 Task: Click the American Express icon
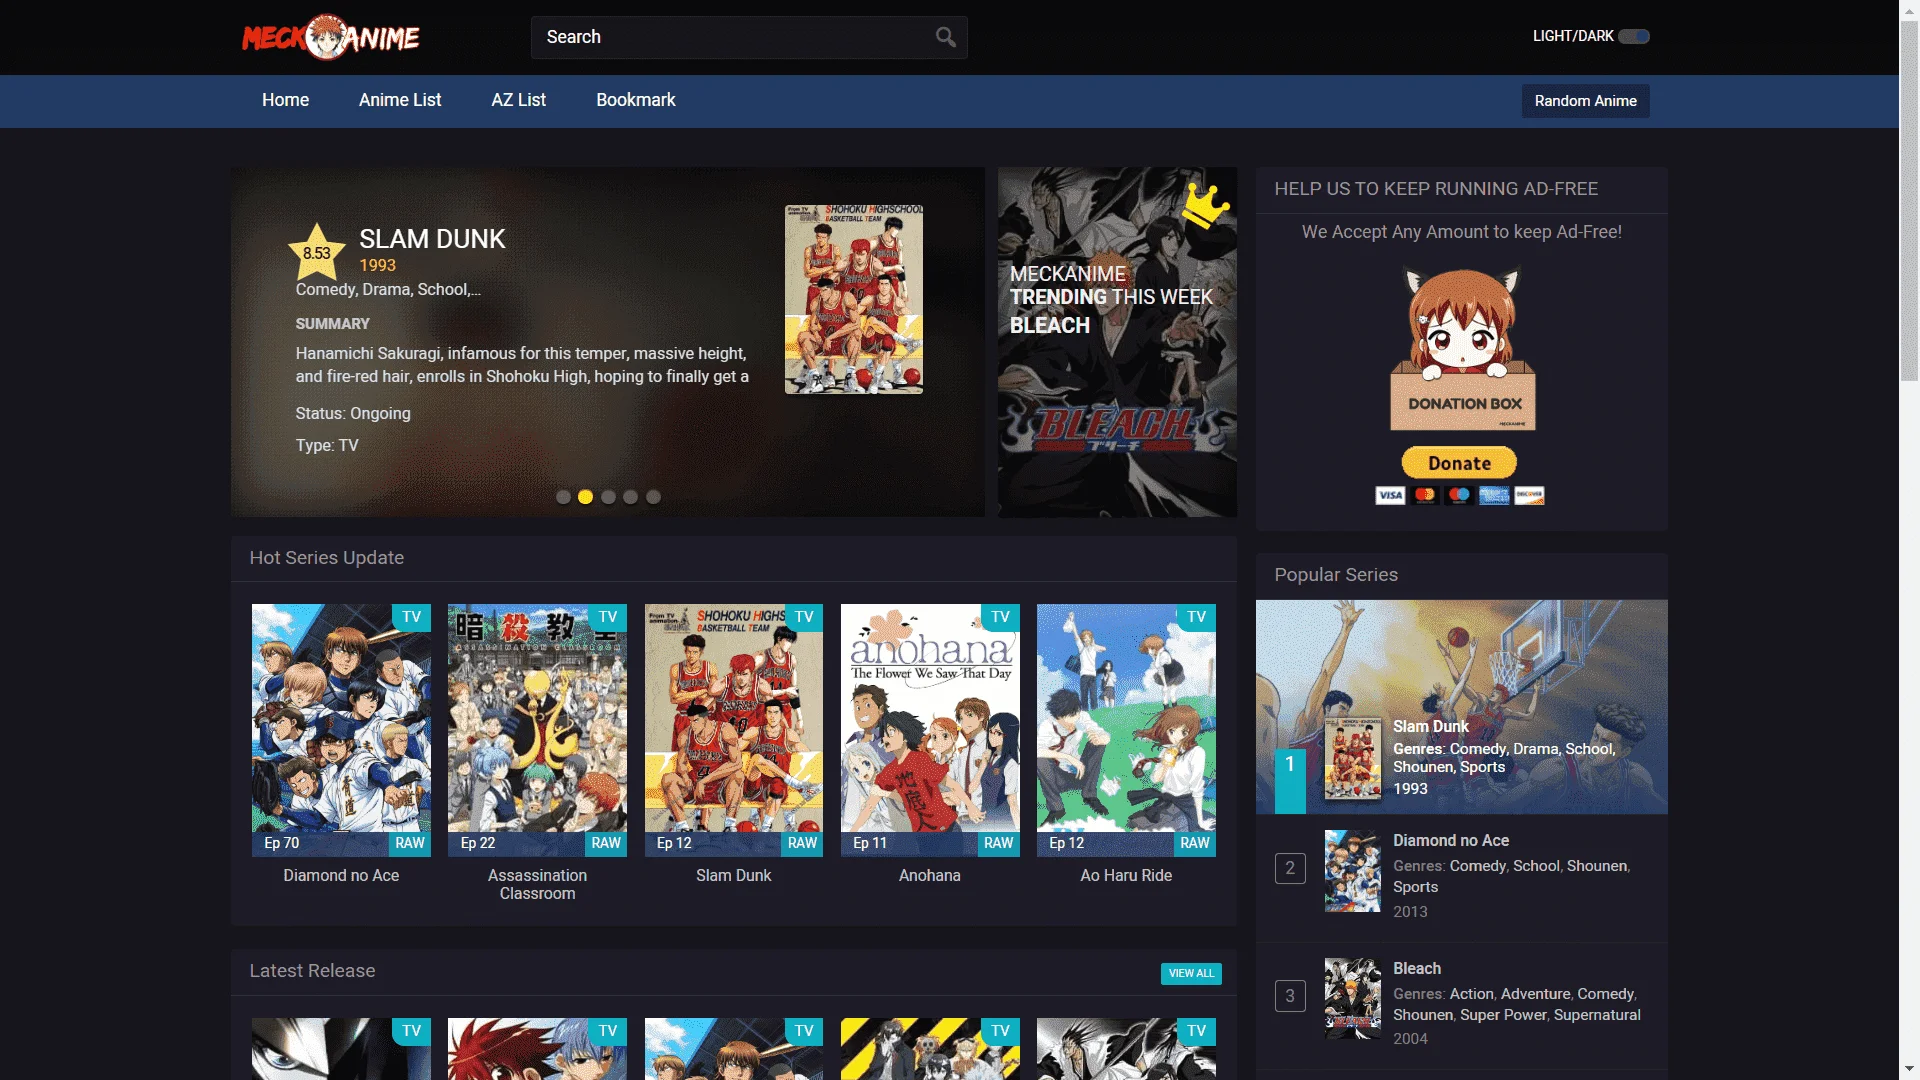1494,495
